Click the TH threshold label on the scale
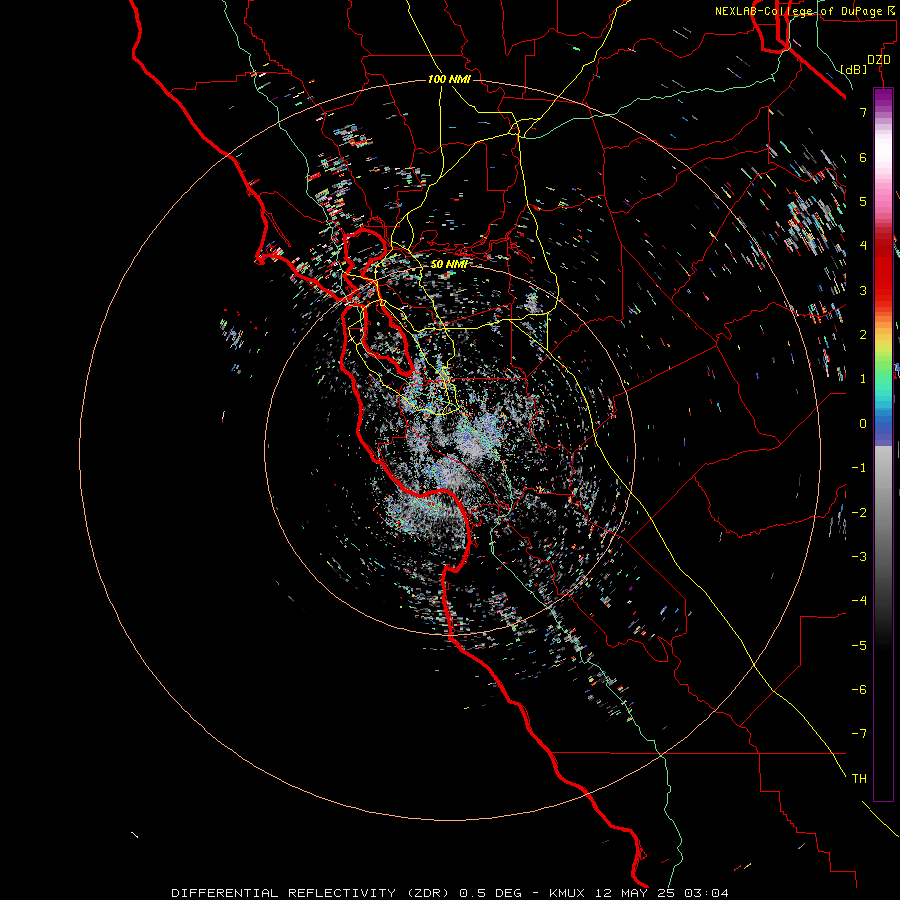The height and width of the screenshot is (900, 900). tap(859, 779)
